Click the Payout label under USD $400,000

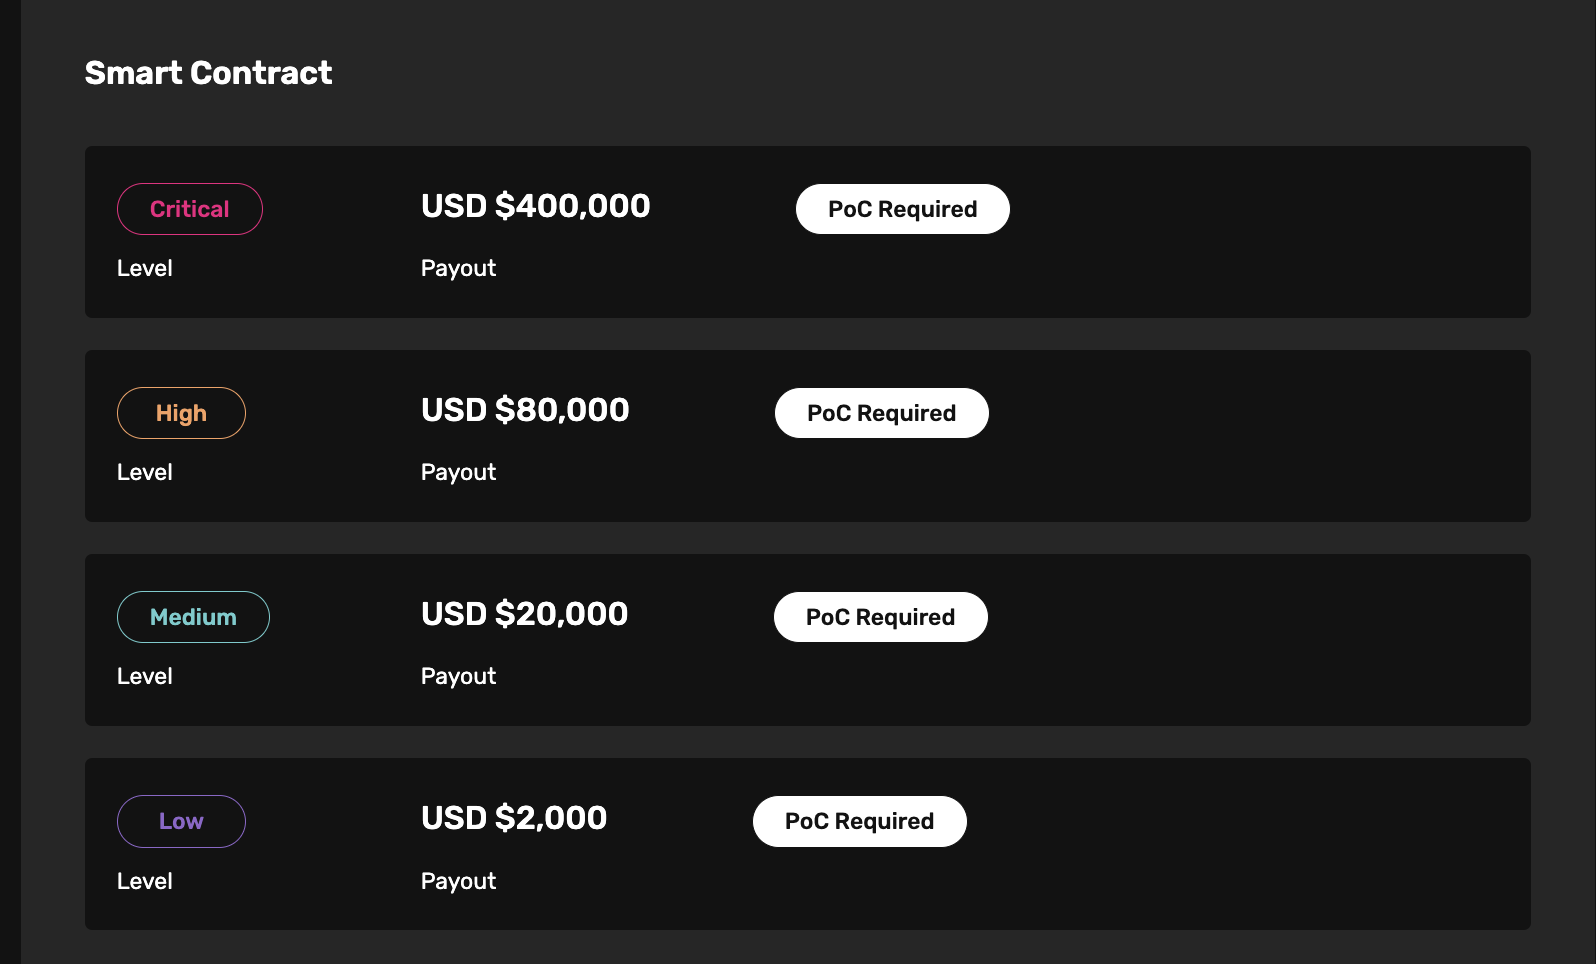pos(458,268)
